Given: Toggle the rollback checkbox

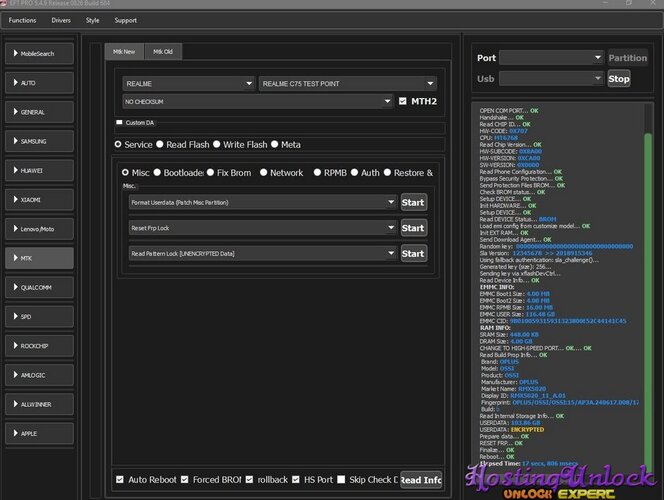Looking at the screenshot, I should click(x=249, y=479).
